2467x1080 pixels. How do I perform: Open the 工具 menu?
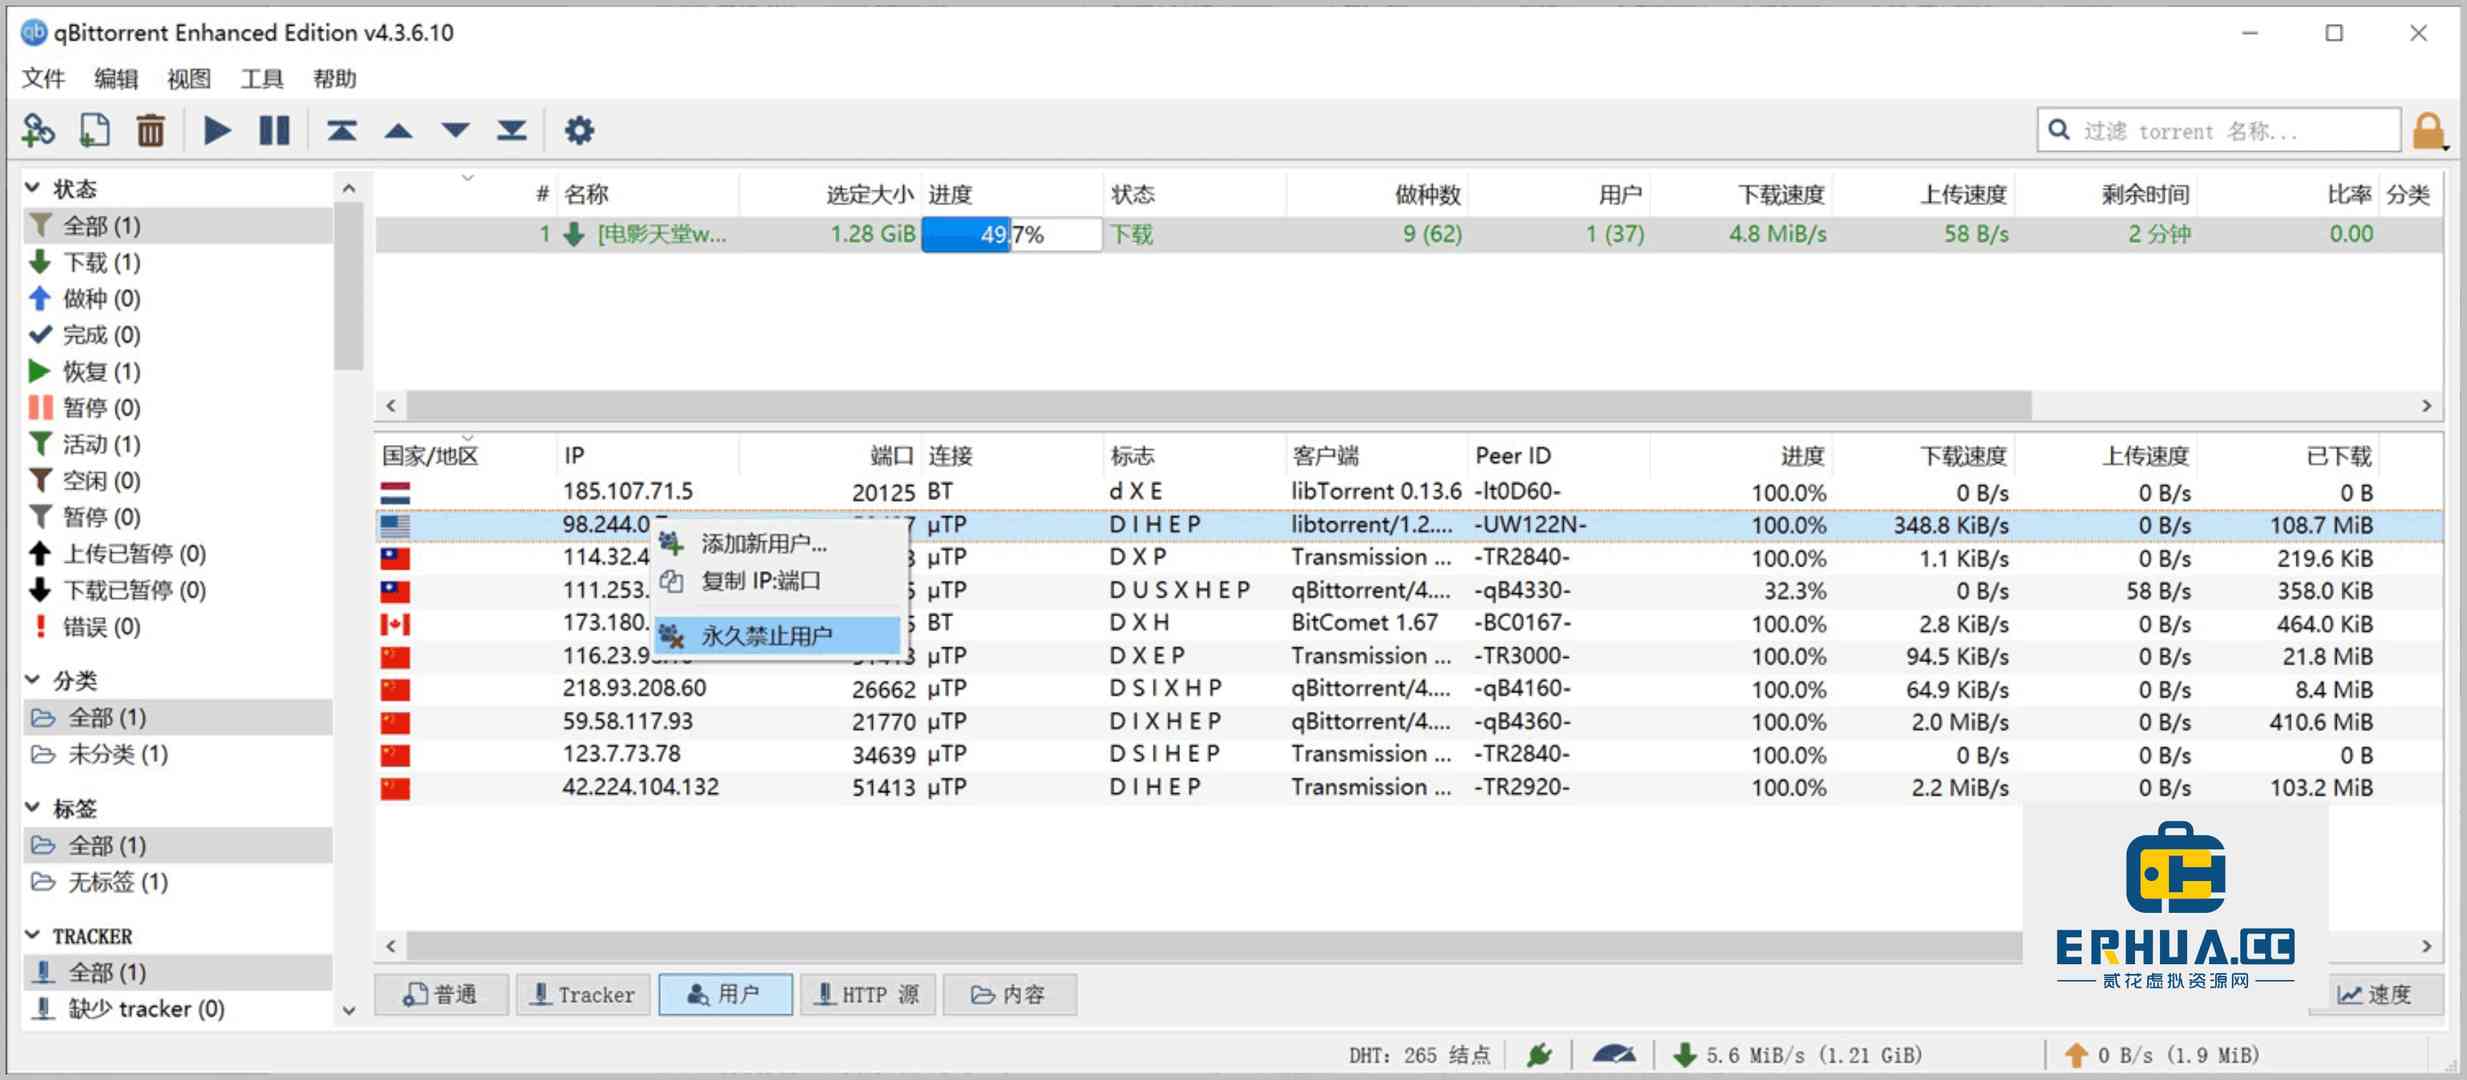point(261,79)
